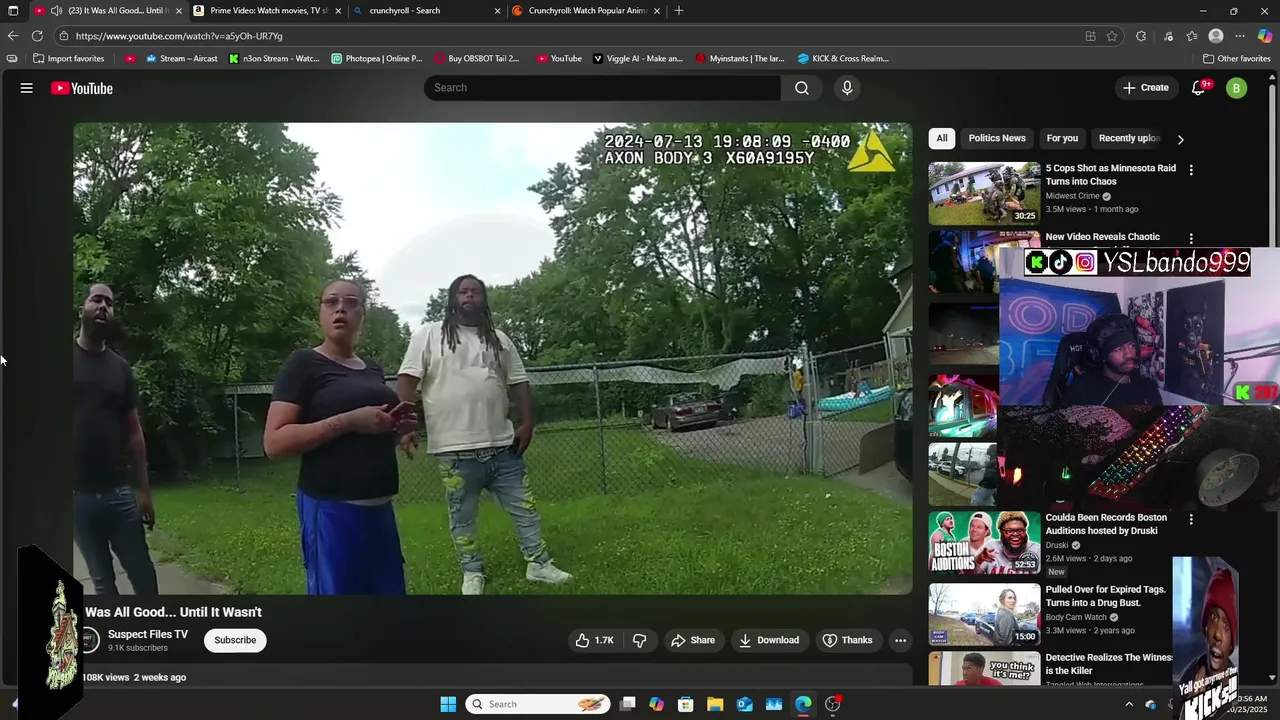The image size is (1280, 720).
Task: Open 'KICK & Cross Realm' bookmark
Action: tap(843, 59)
